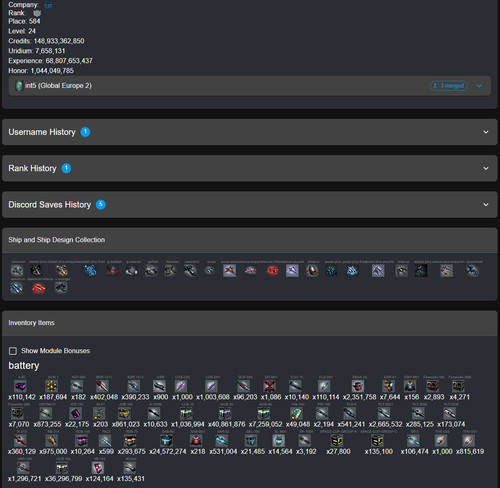Screen dimensions: 500x488
Task: Click the Company clan tag link
Action: pyautogui.click(x=48, y=5)
